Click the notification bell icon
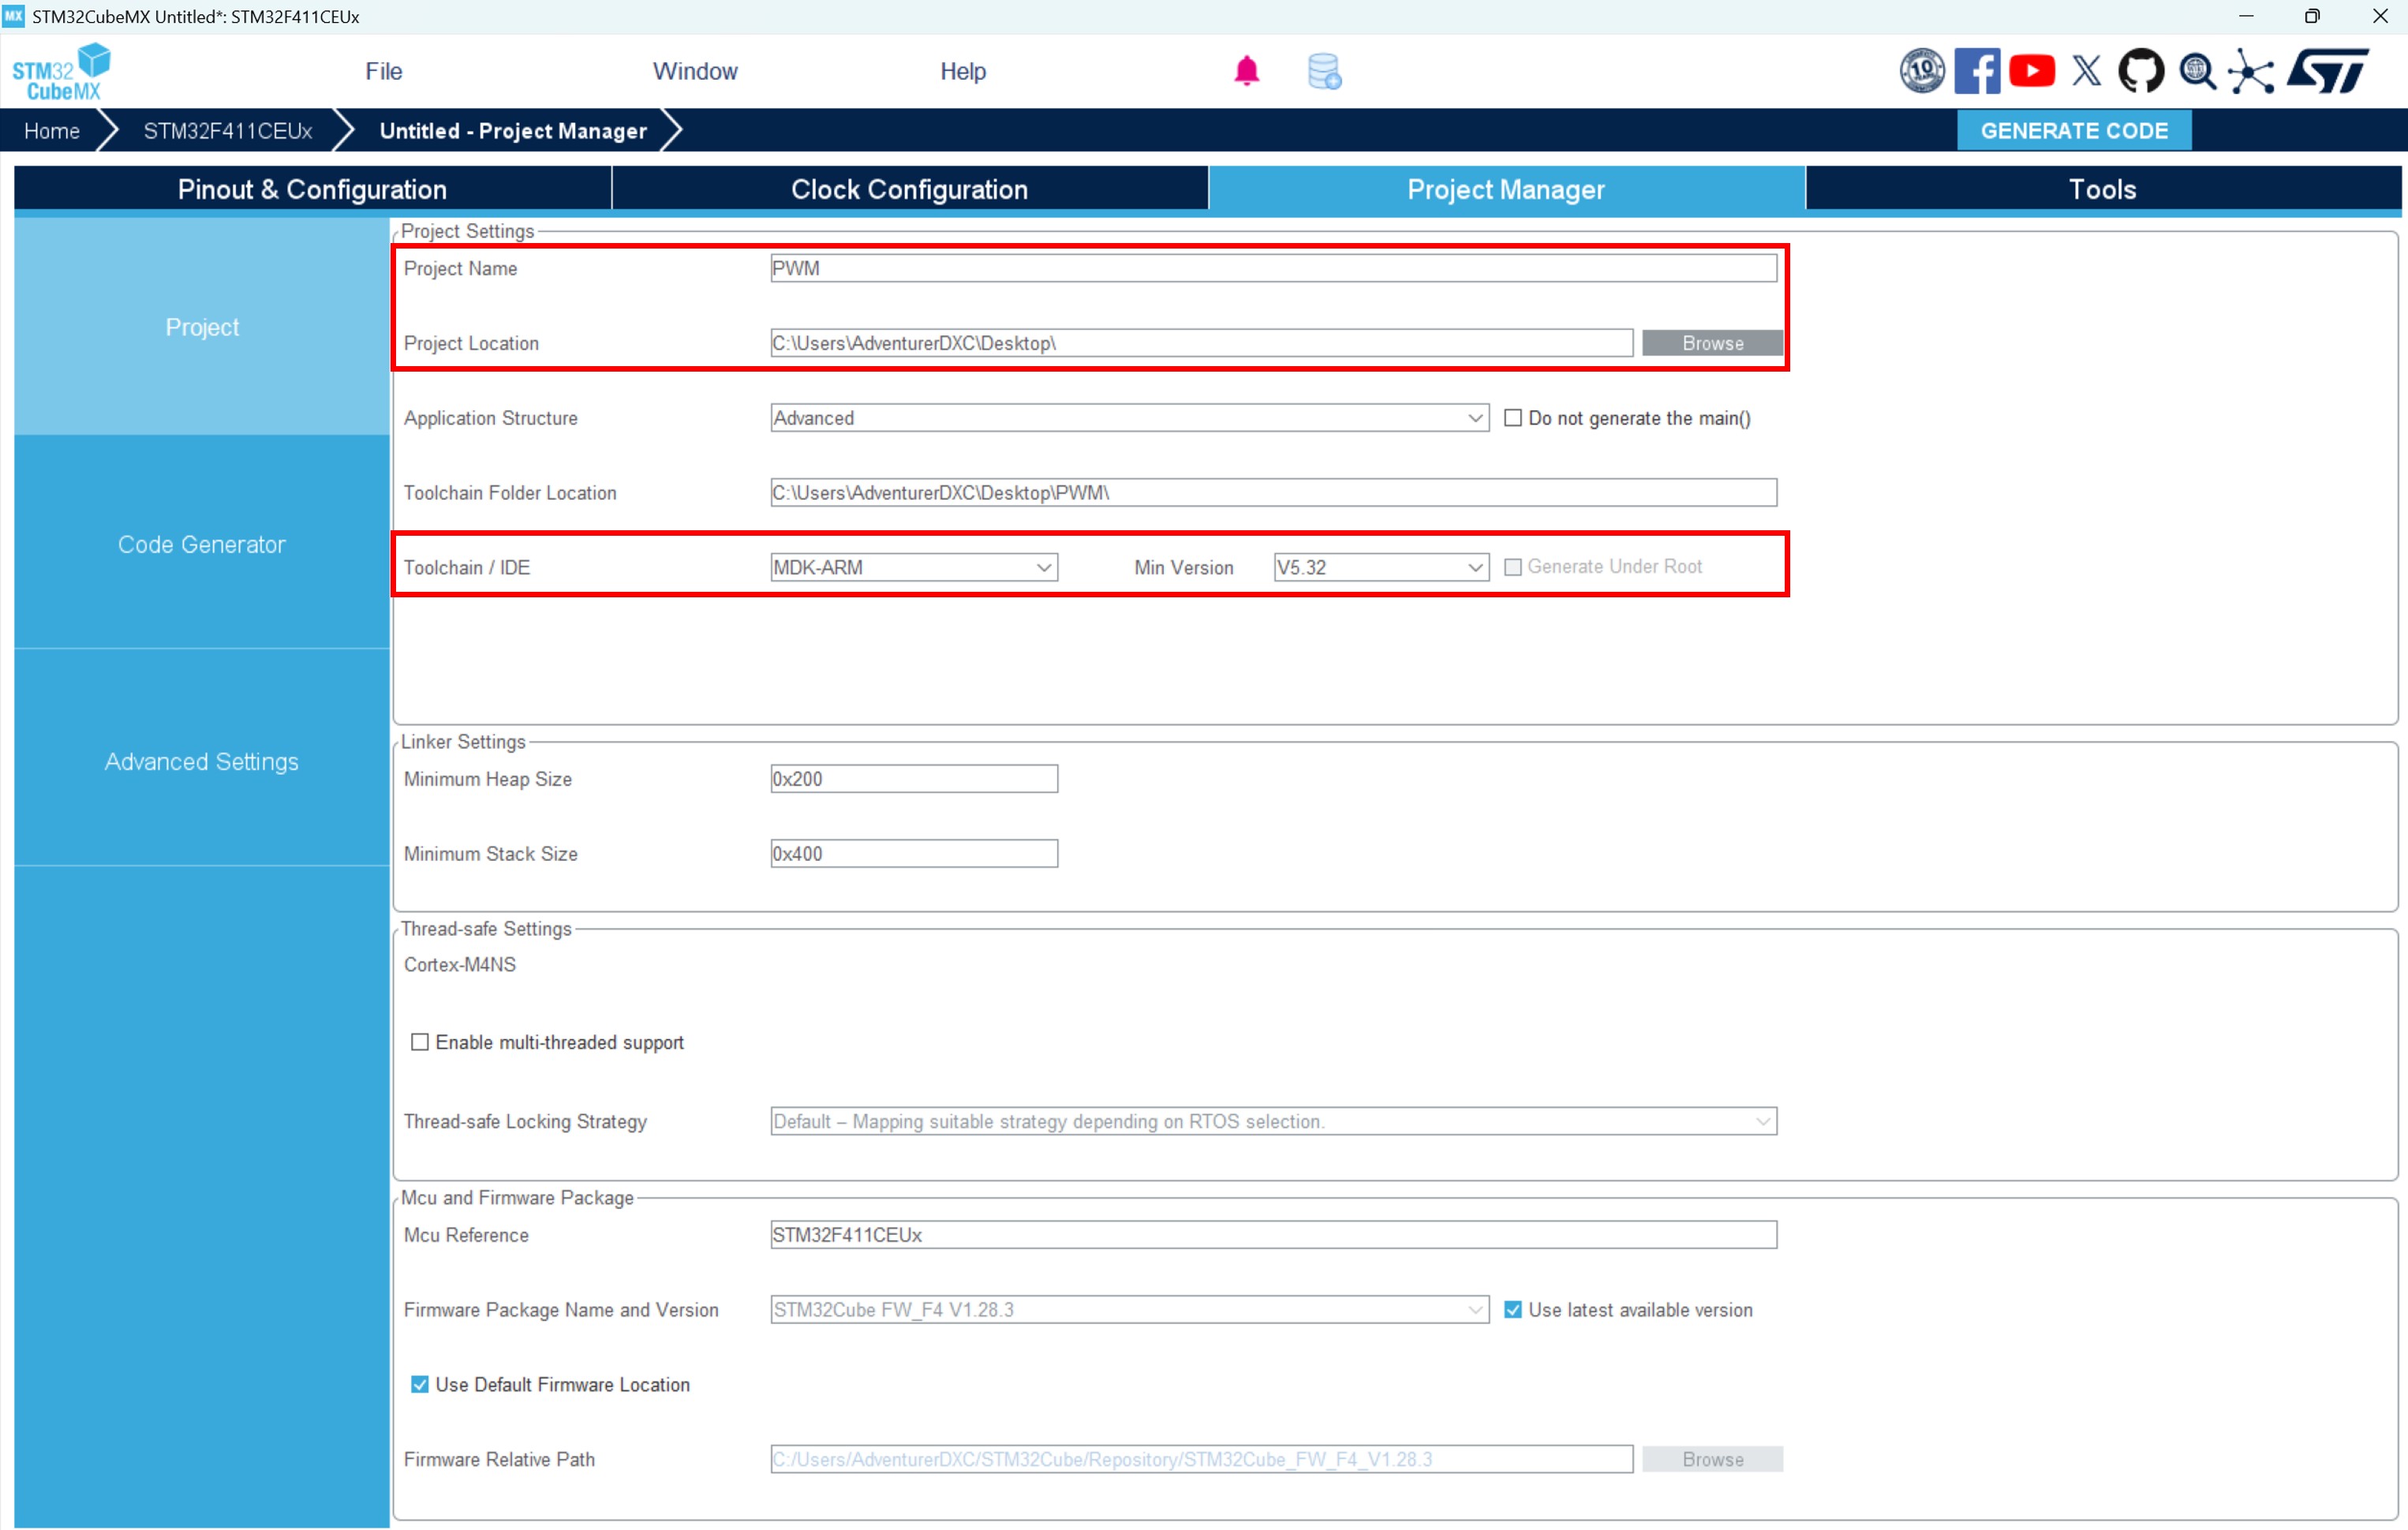 pos(1246,71)
